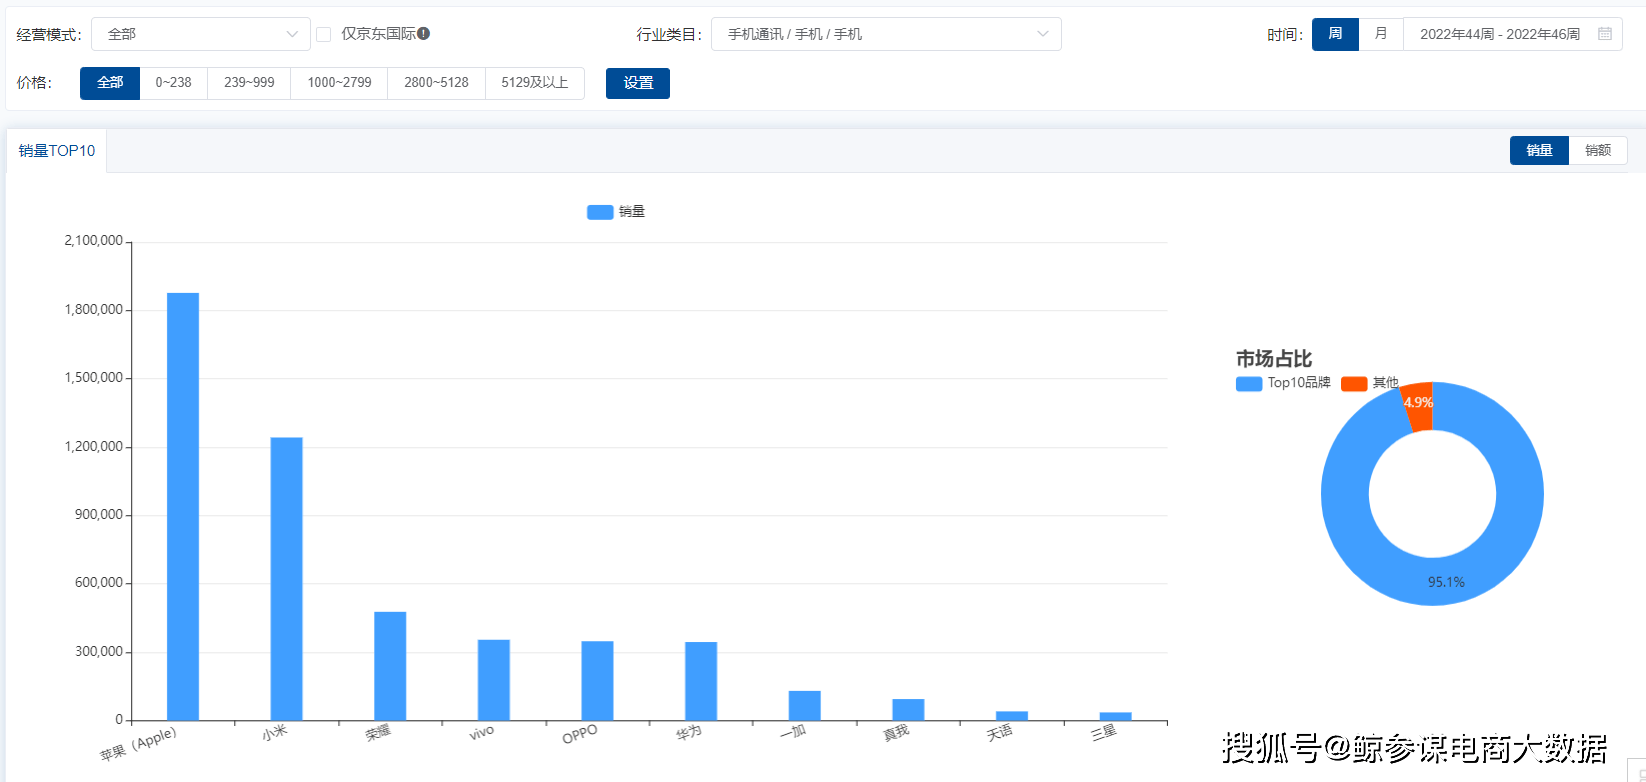
Task: Choose the 0~238 price range
Action: click(173, 83)
